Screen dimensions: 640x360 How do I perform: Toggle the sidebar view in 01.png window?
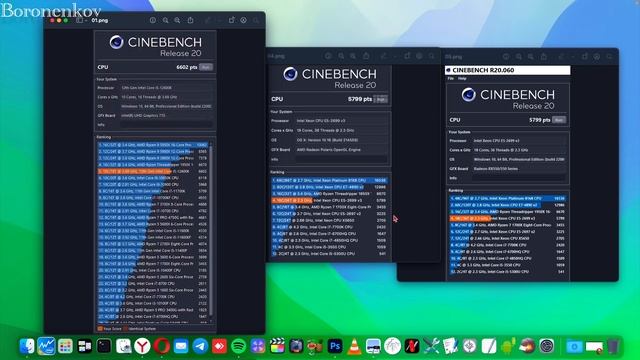[79, 20]
